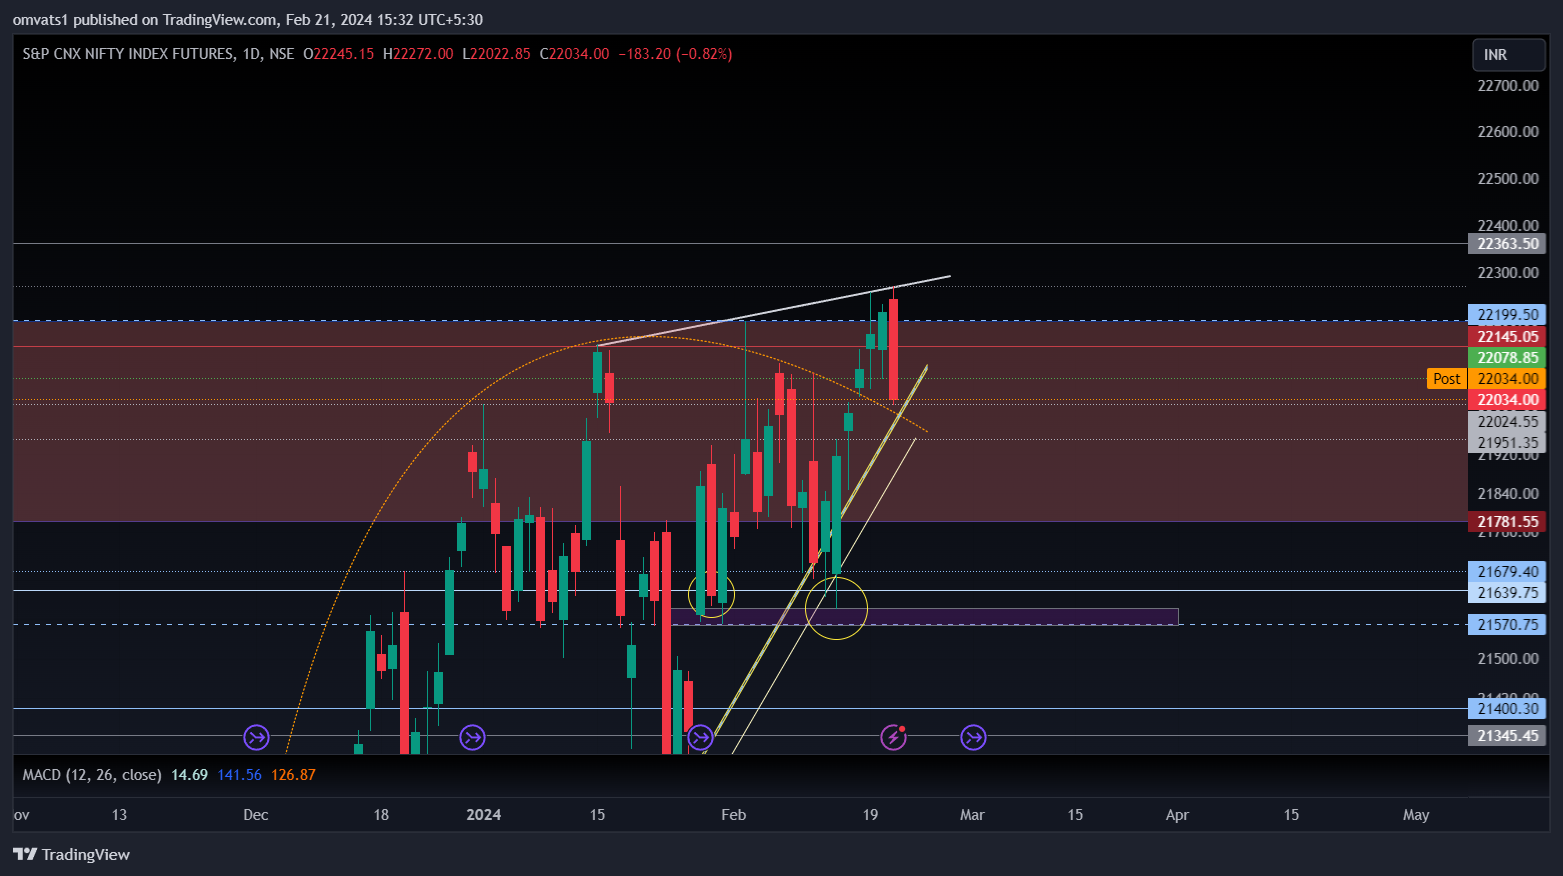
Task: Select the 22145.05 red price label
Action: click(x=1507, y=337)
